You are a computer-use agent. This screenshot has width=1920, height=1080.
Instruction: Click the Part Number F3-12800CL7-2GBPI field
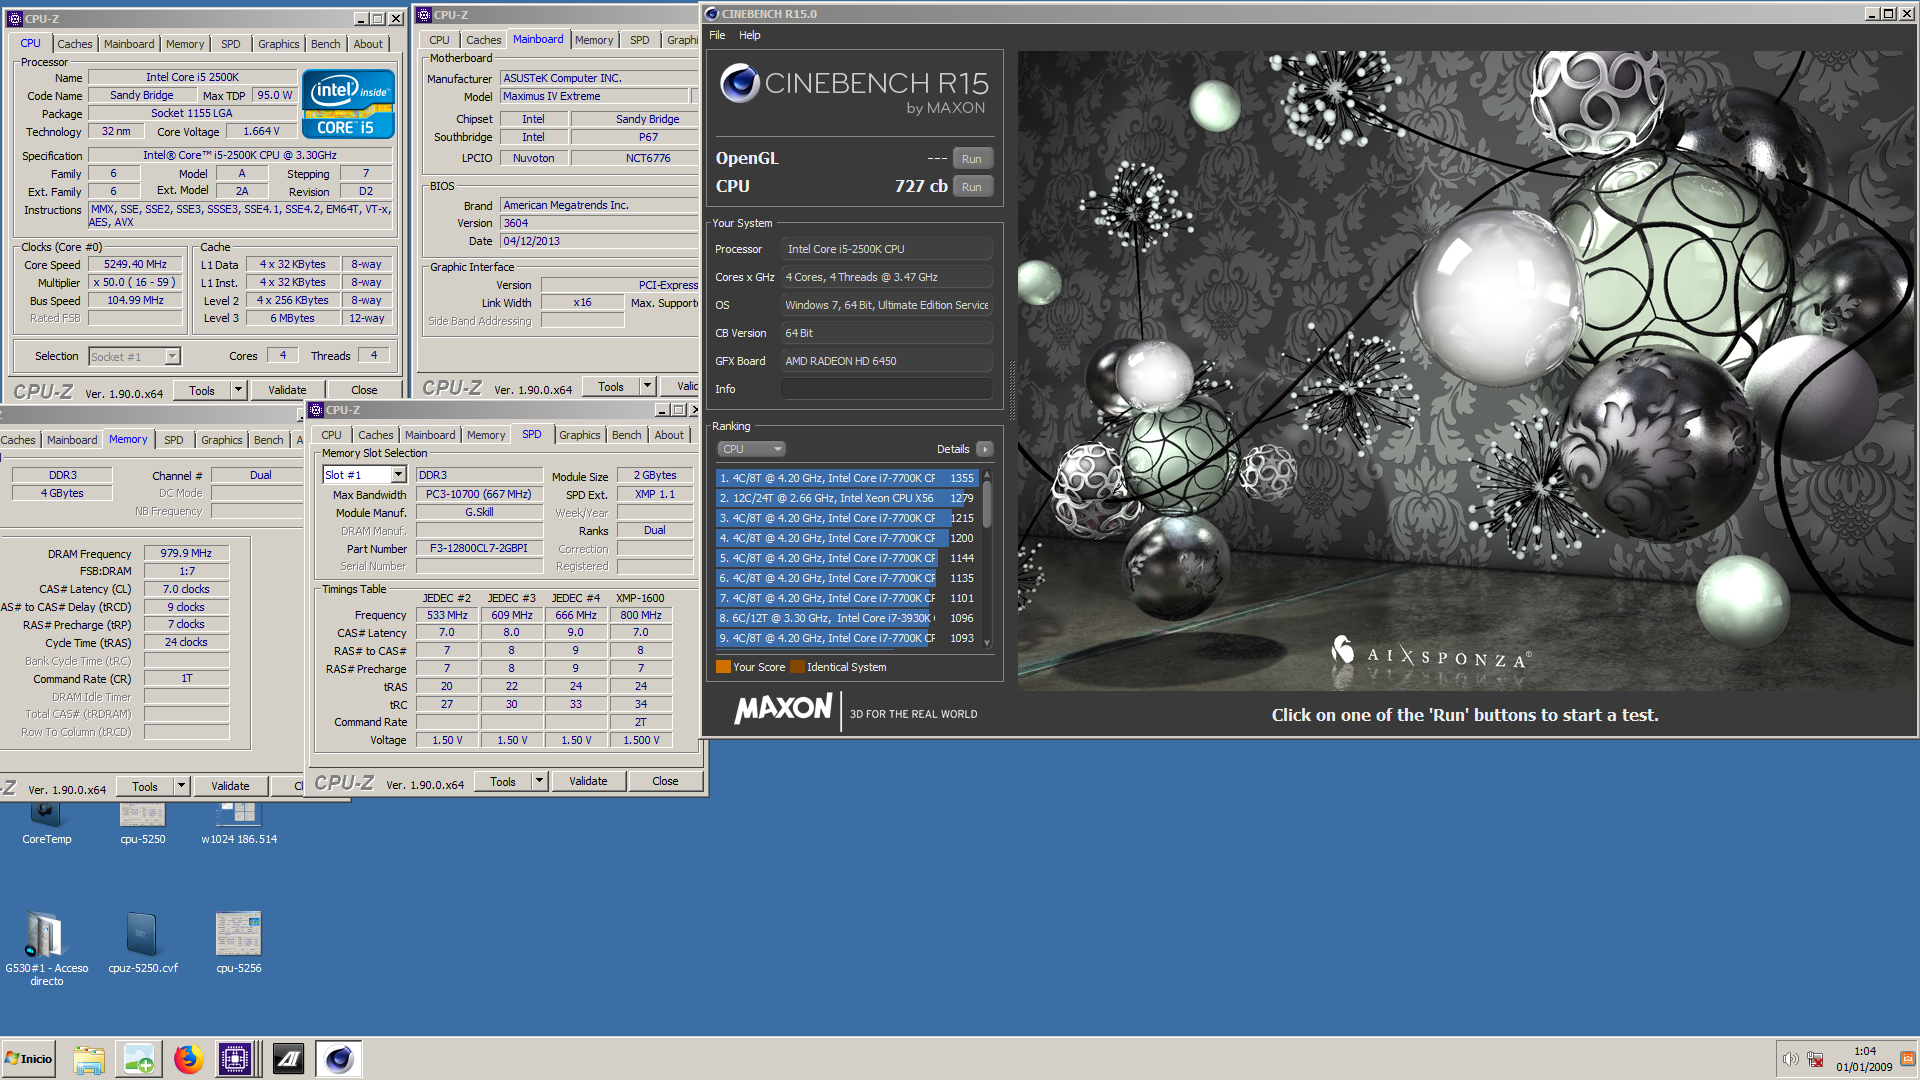479,548
